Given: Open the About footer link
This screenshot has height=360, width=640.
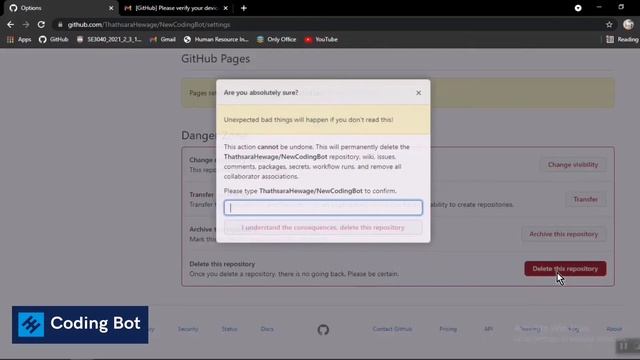Looking at the screenshot, I should pos(614,329).
